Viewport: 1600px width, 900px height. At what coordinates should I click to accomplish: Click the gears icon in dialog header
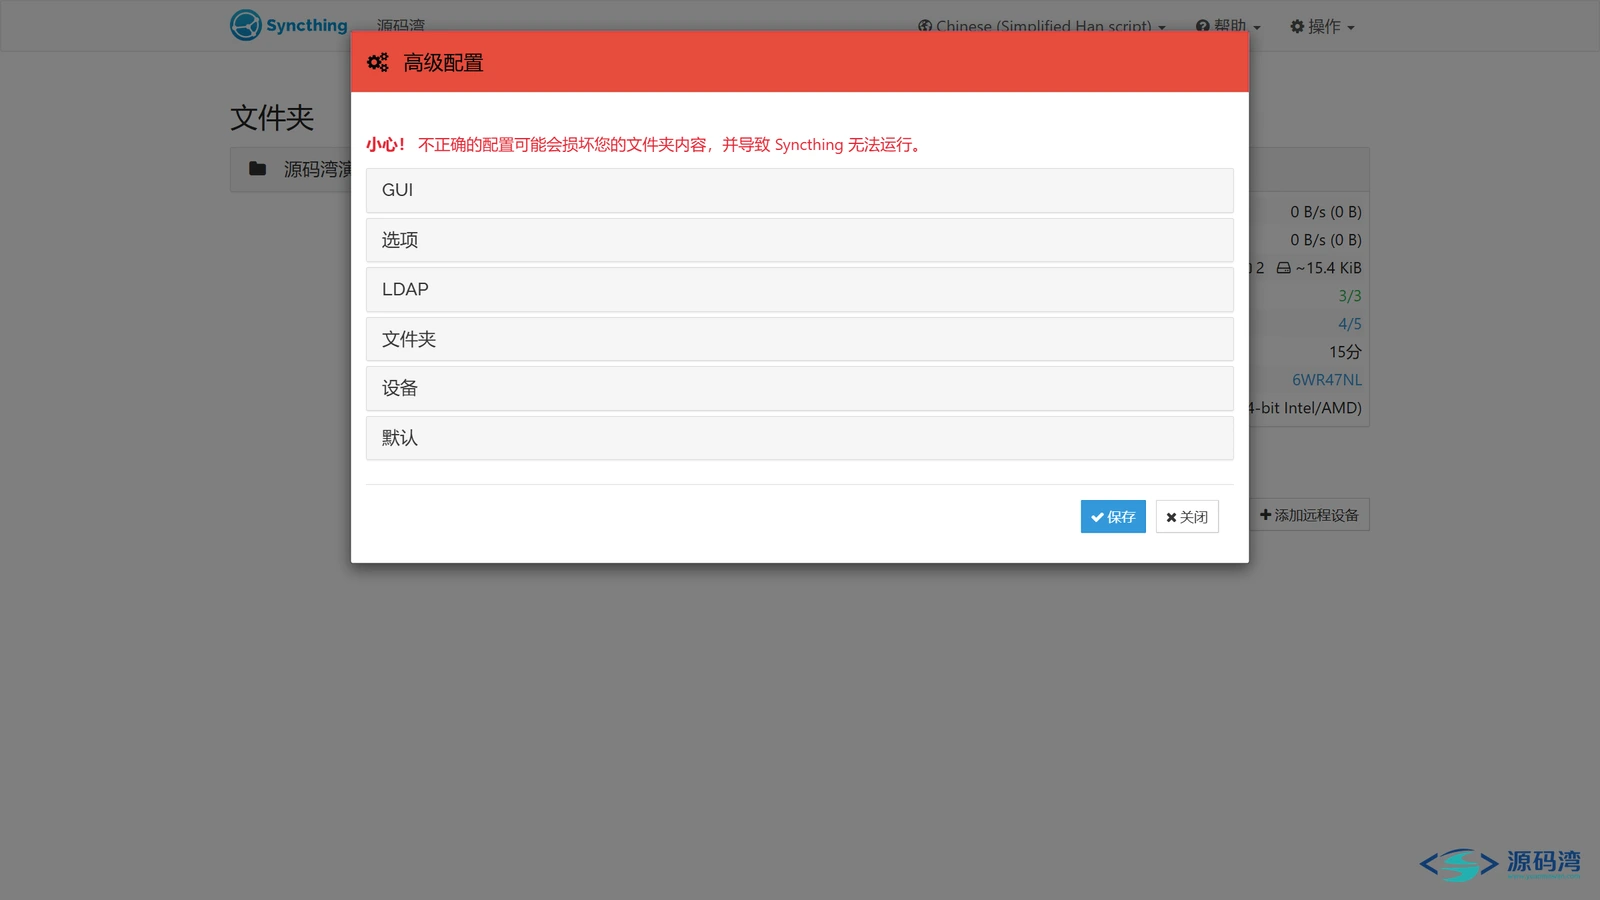coord(378,62)
